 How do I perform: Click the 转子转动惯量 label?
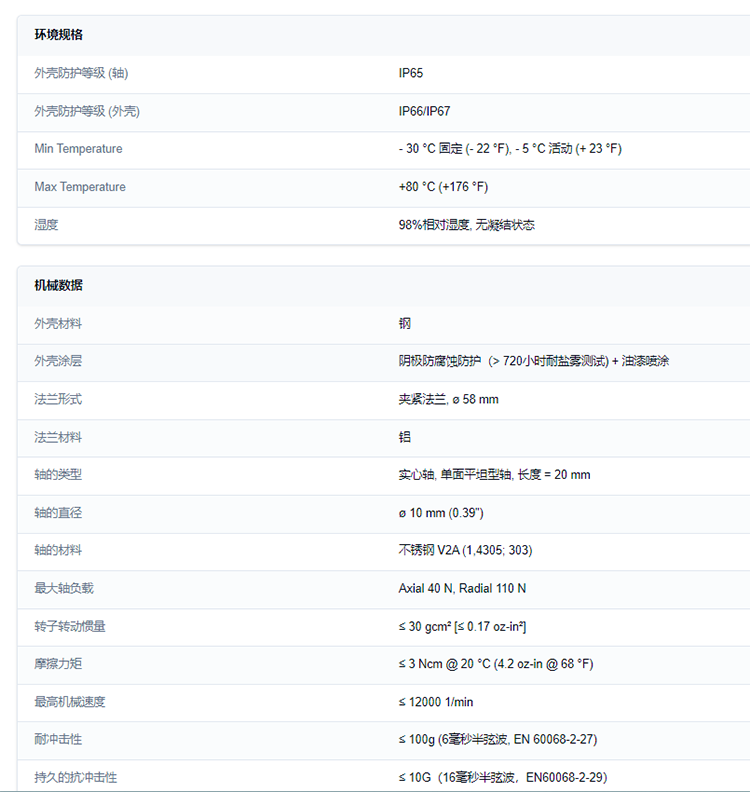(x=70, y=626)
